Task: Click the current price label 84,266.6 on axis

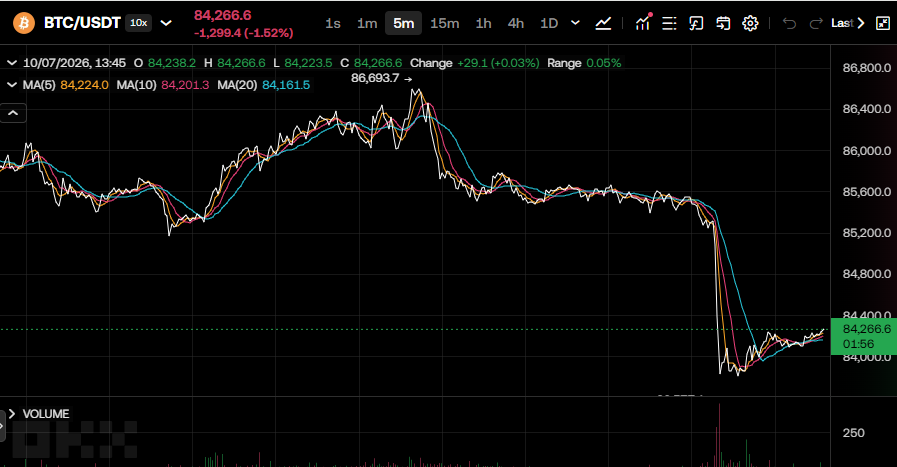Action: click(x=866, y=329)
